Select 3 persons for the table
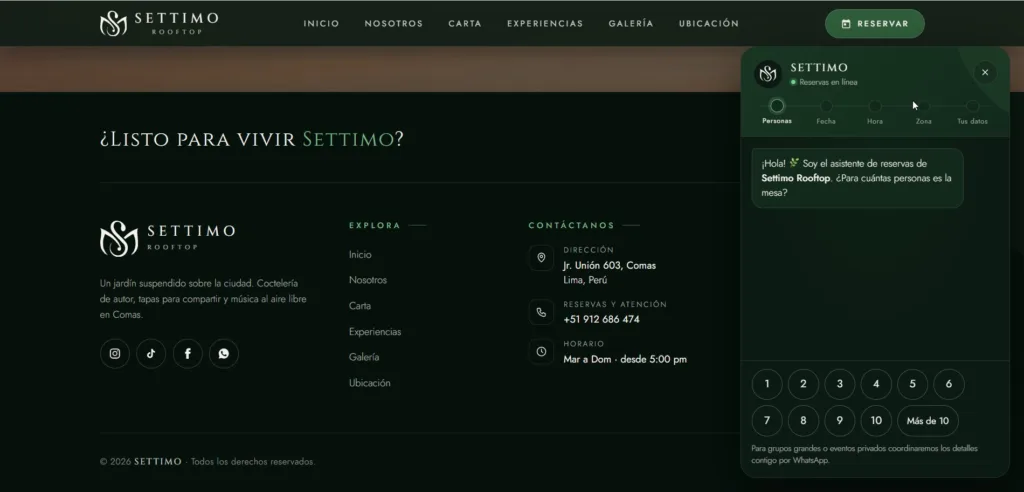 point(840,384)
